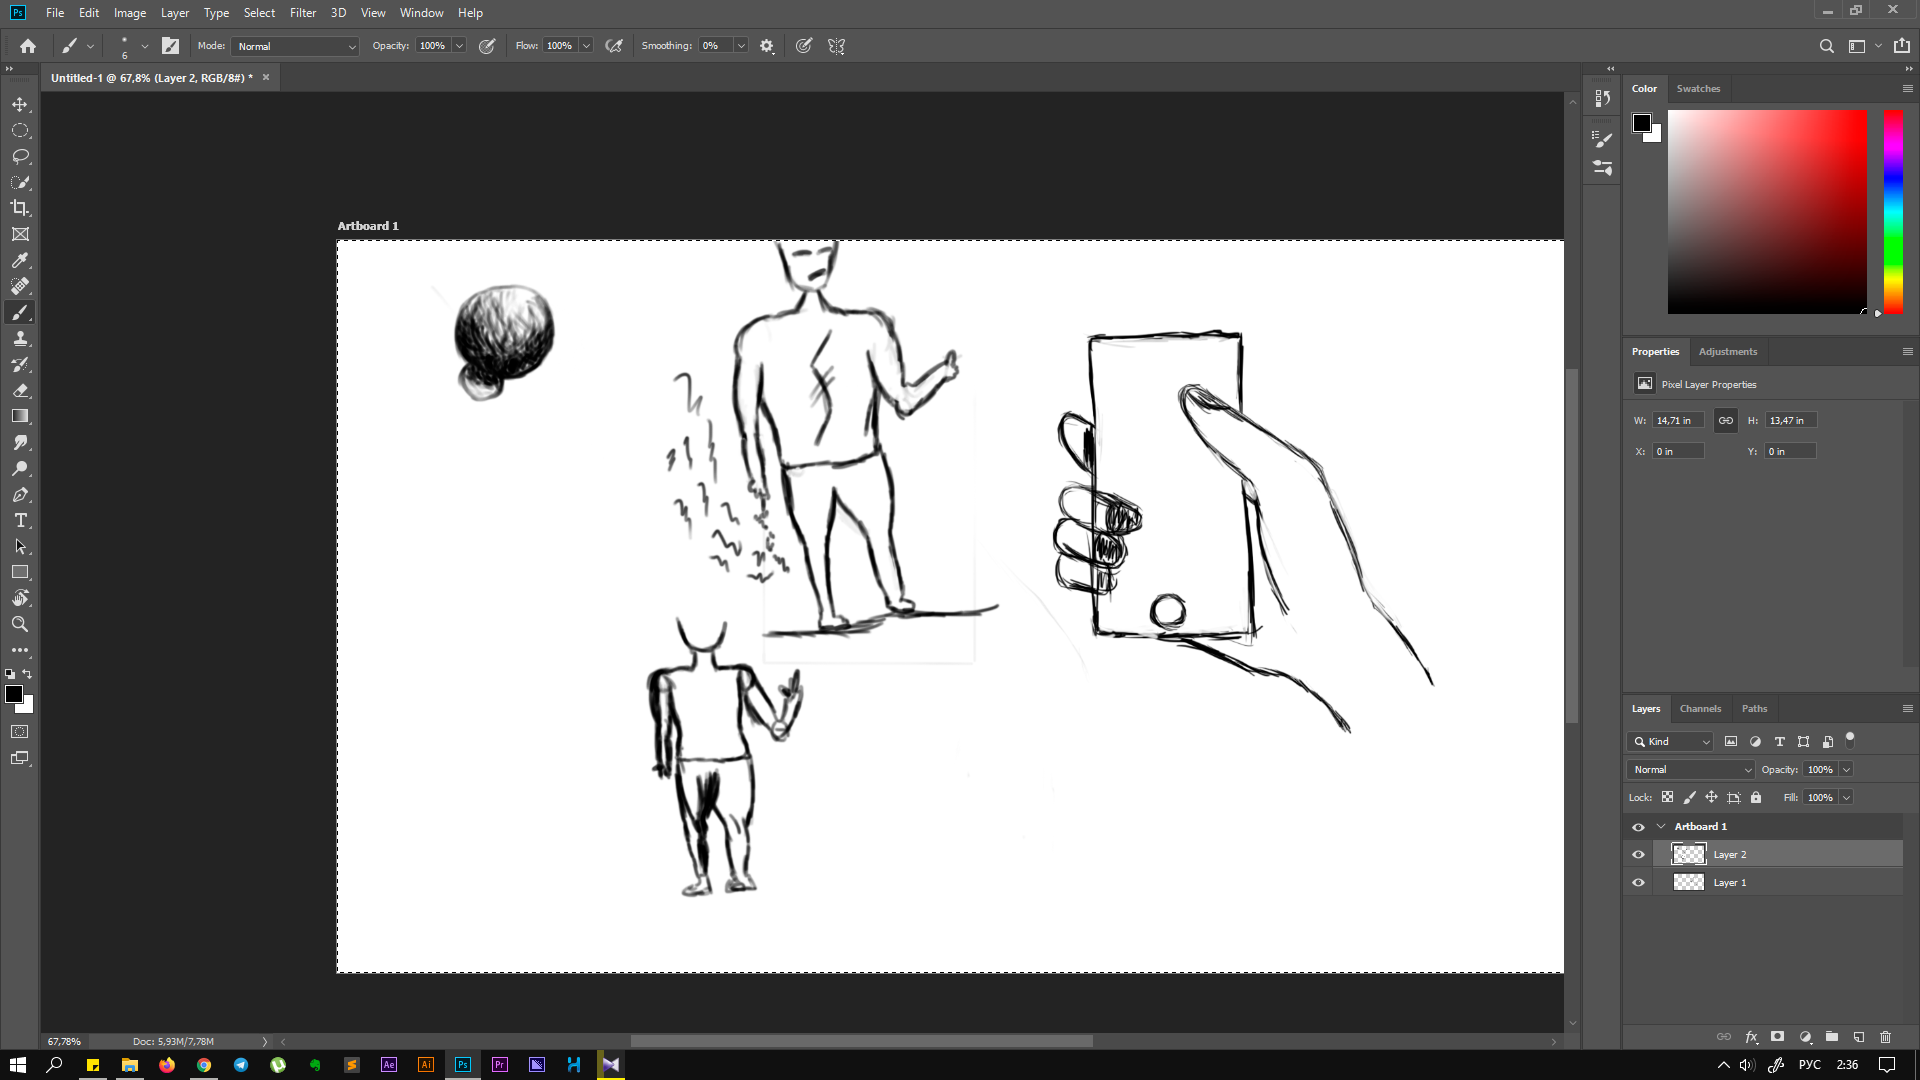Open the Filter menu

(302, 13)
